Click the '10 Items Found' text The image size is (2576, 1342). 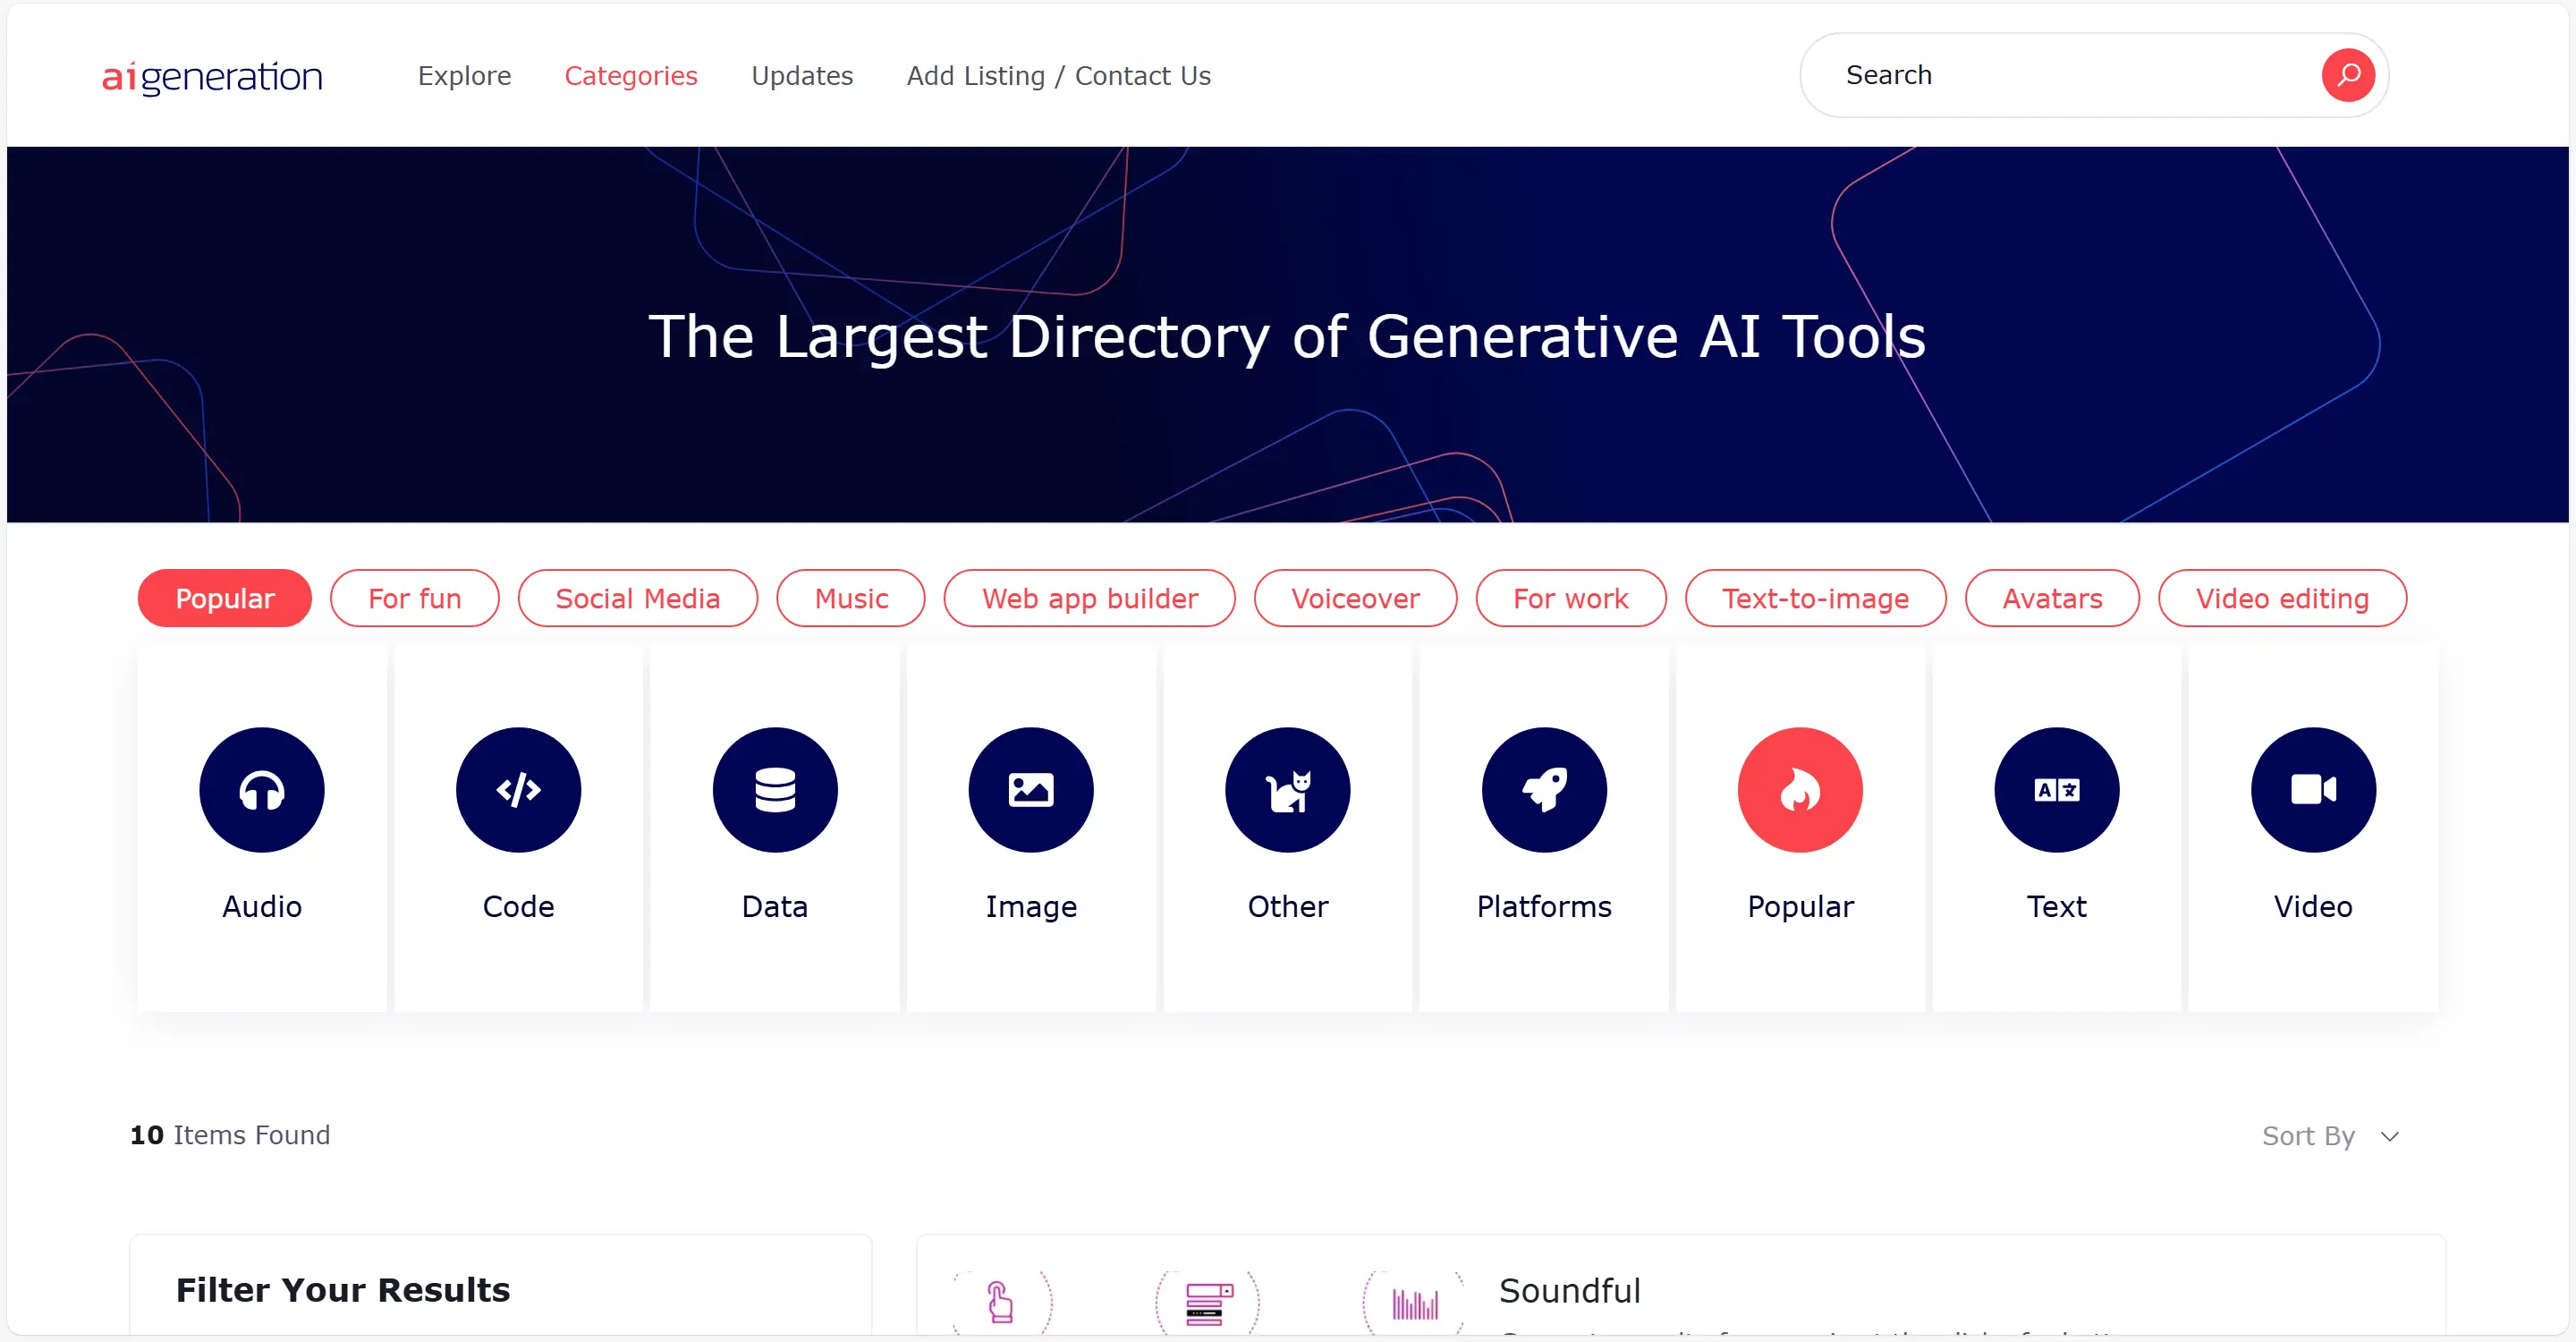[230, 1135]
